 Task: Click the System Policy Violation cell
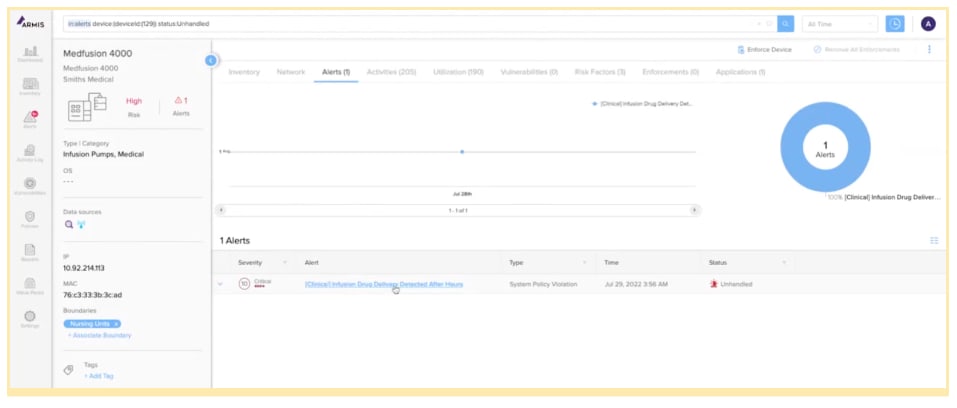tap(543, 284)
